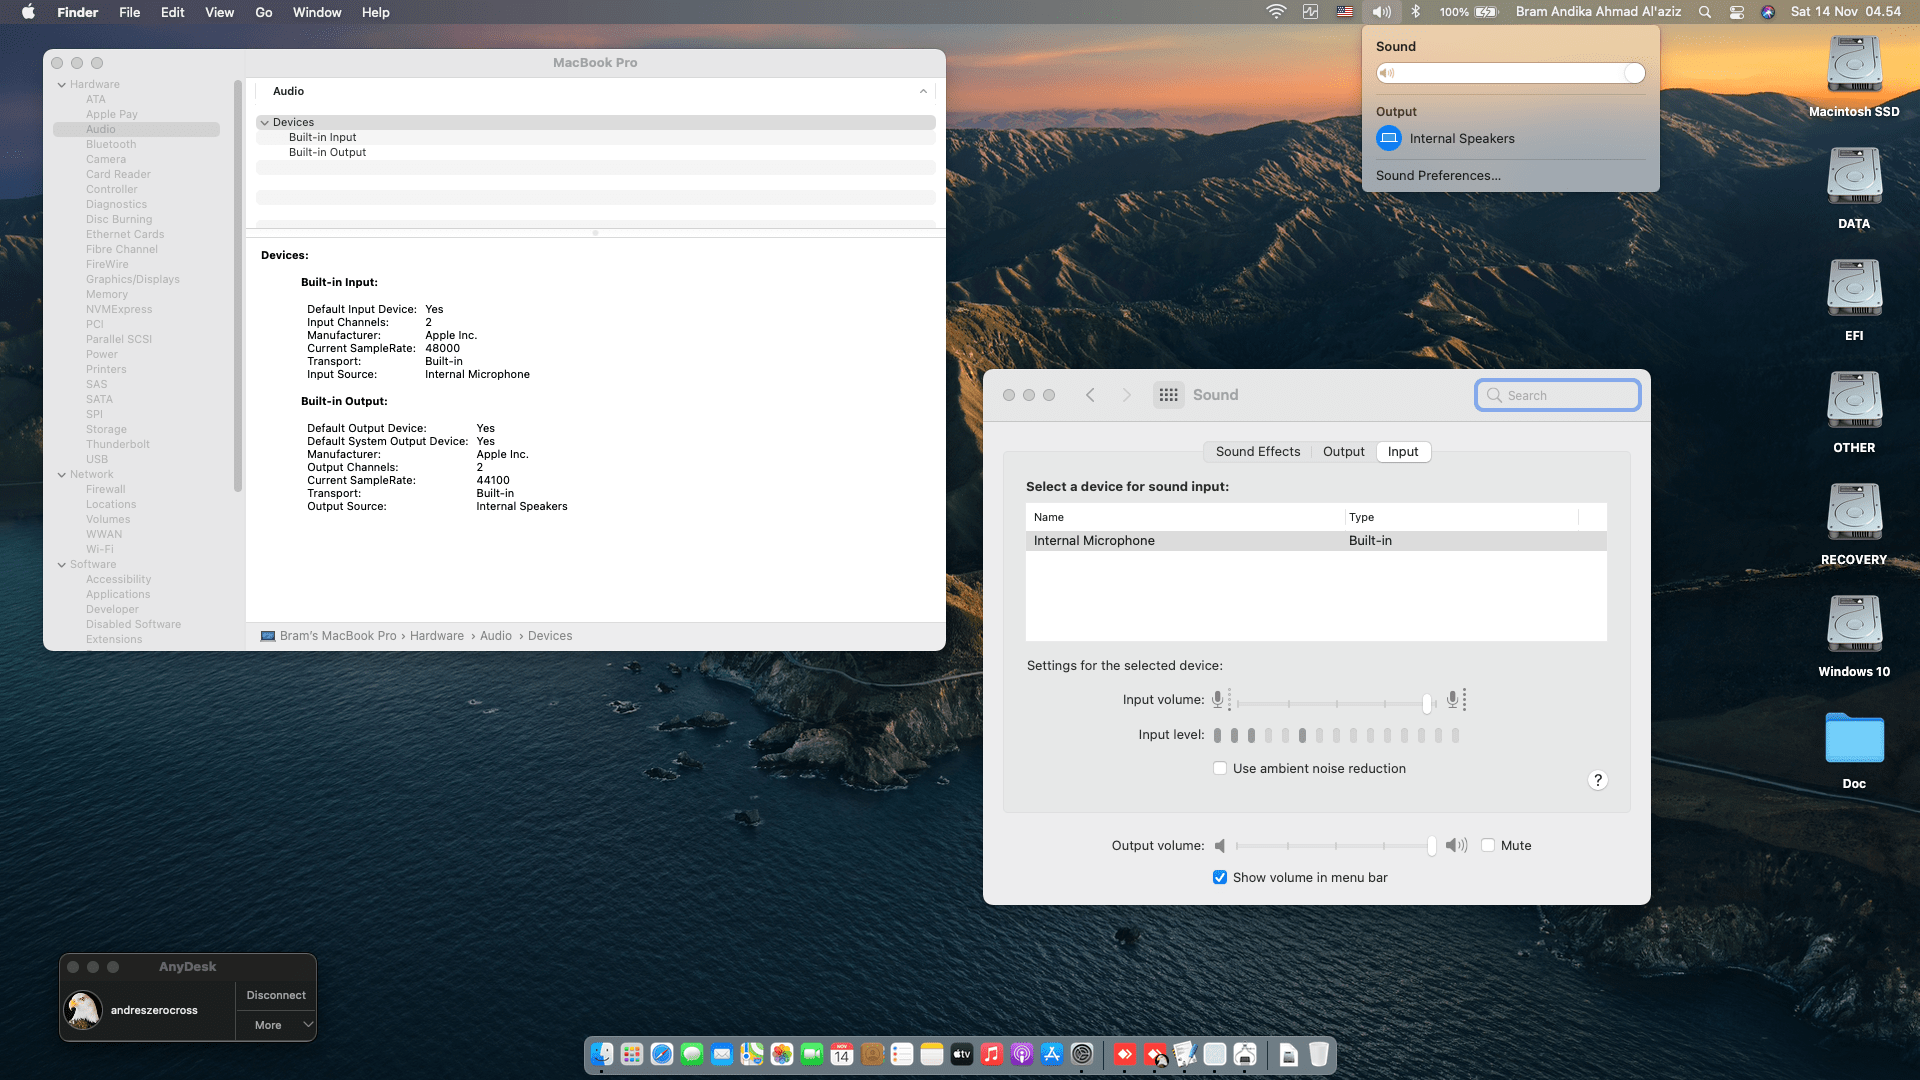Image resolution: width=1920 pixels, height=1080 pixels.
Task: Collapse the Devices disclosure triangle
Action: coord(264,122)
